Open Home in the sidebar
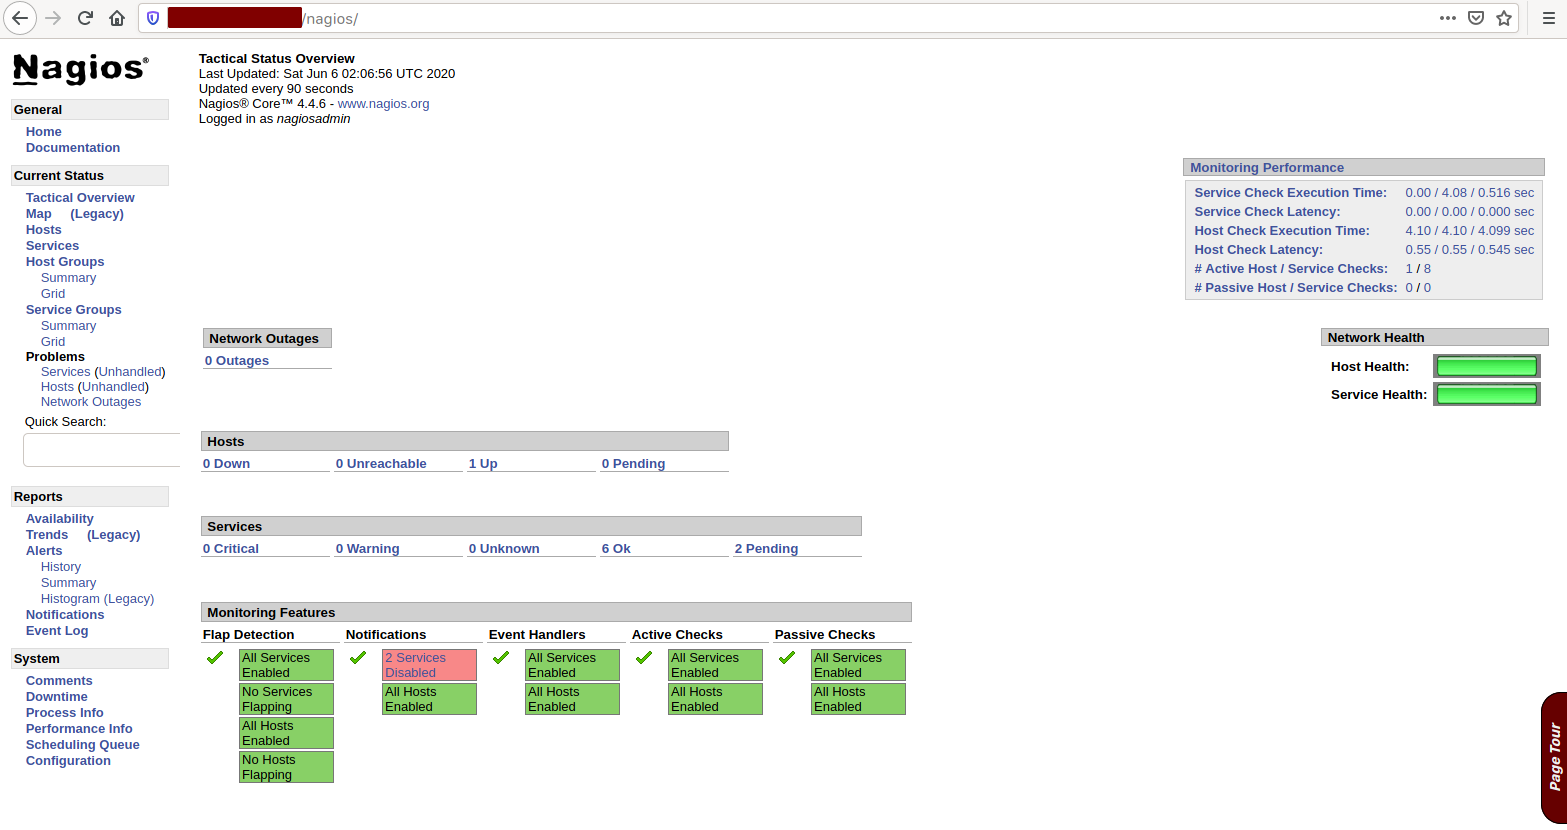Screen dimensions: 1567x830 (44, 132)
